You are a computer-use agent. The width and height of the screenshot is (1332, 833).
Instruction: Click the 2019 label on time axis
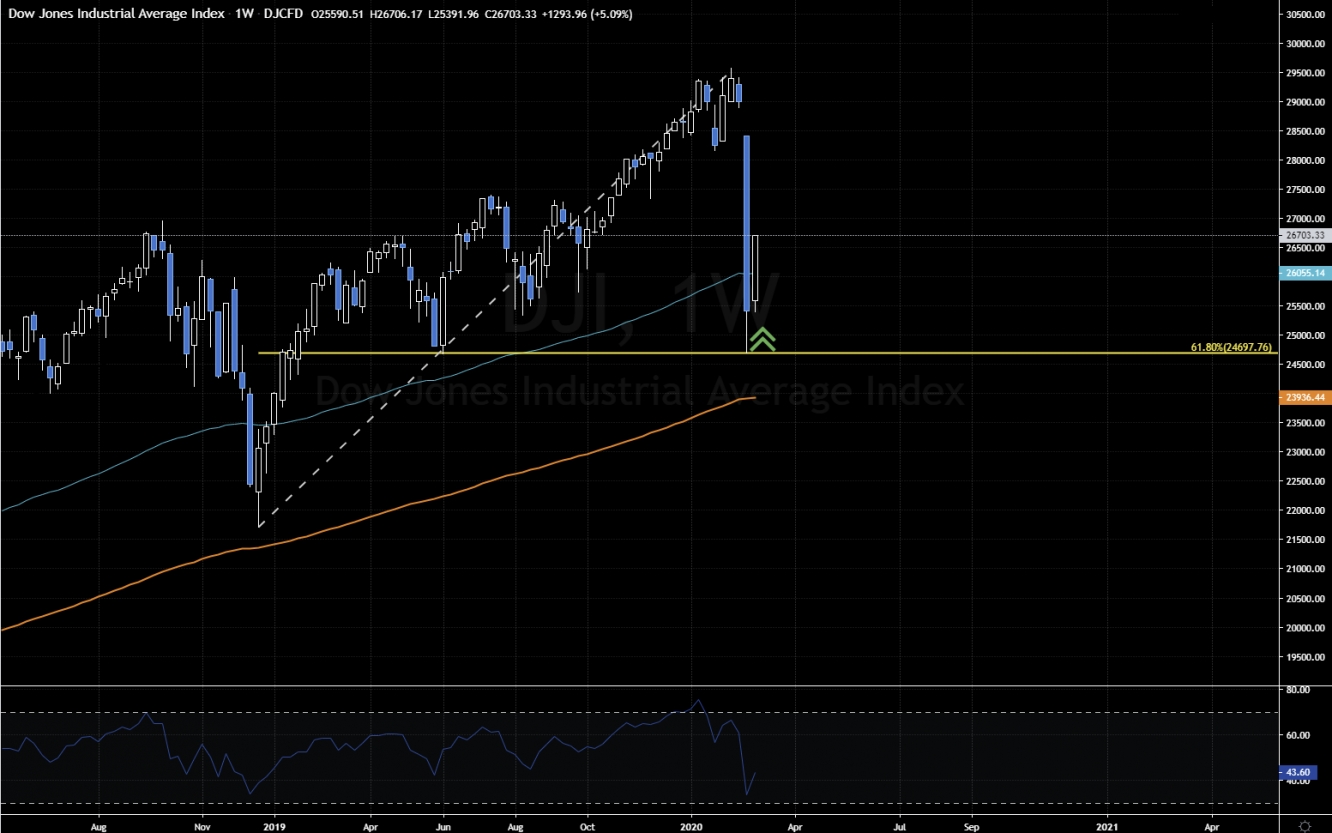click(x=274, y=827)
